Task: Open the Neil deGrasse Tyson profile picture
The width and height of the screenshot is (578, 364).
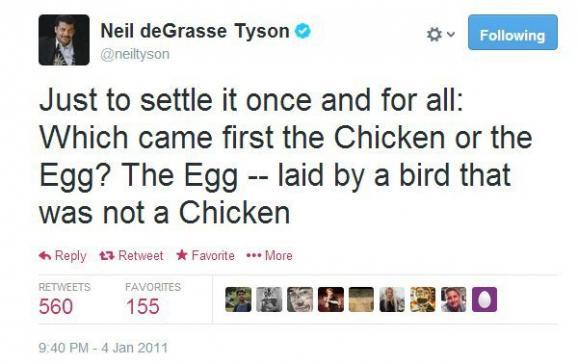Action: 64,40
